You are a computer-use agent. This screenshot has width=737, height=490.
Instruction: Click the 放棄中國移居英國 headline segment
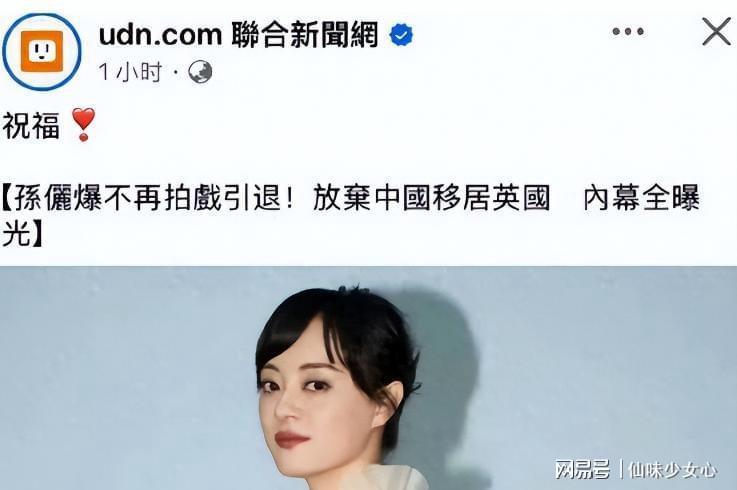tap(431, 198)
